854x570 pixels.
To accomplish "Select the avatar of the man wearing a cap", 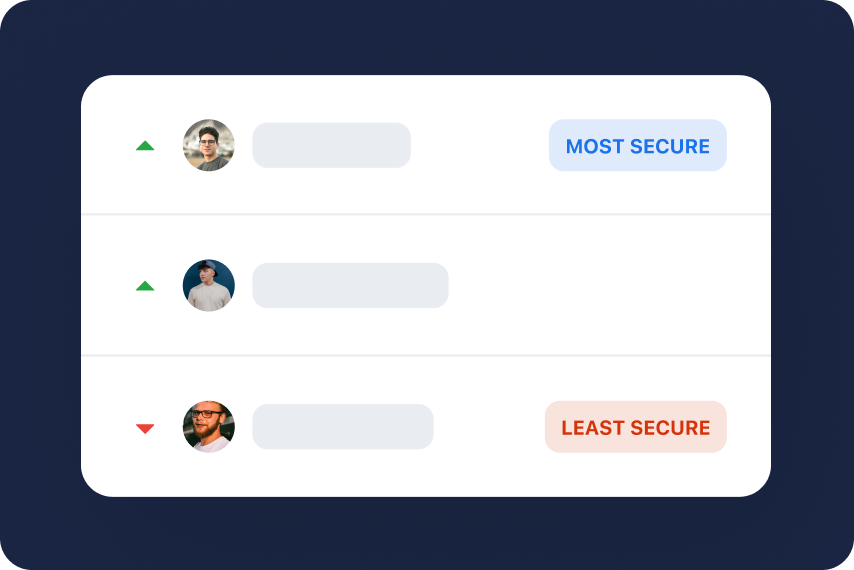I will click(209, 286).
